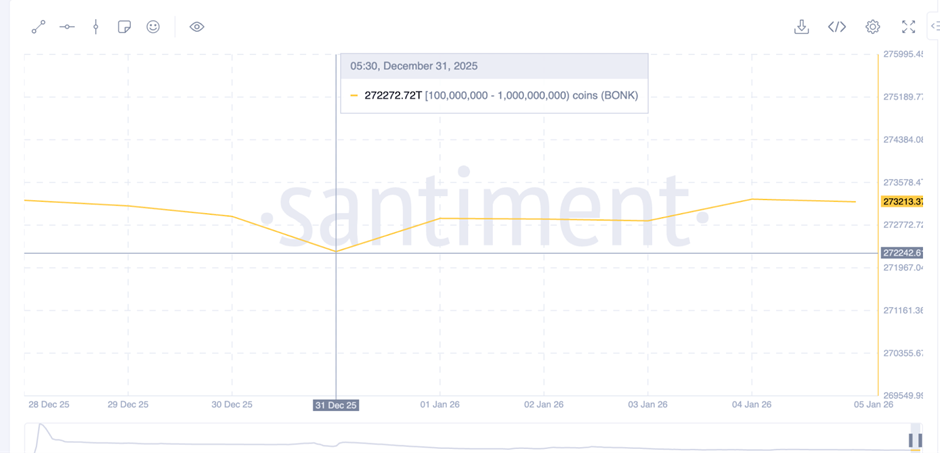Click the 272242.6 crosshair value label
The width and height of the screenshot is (940, 453).
[x=902, y=253]
